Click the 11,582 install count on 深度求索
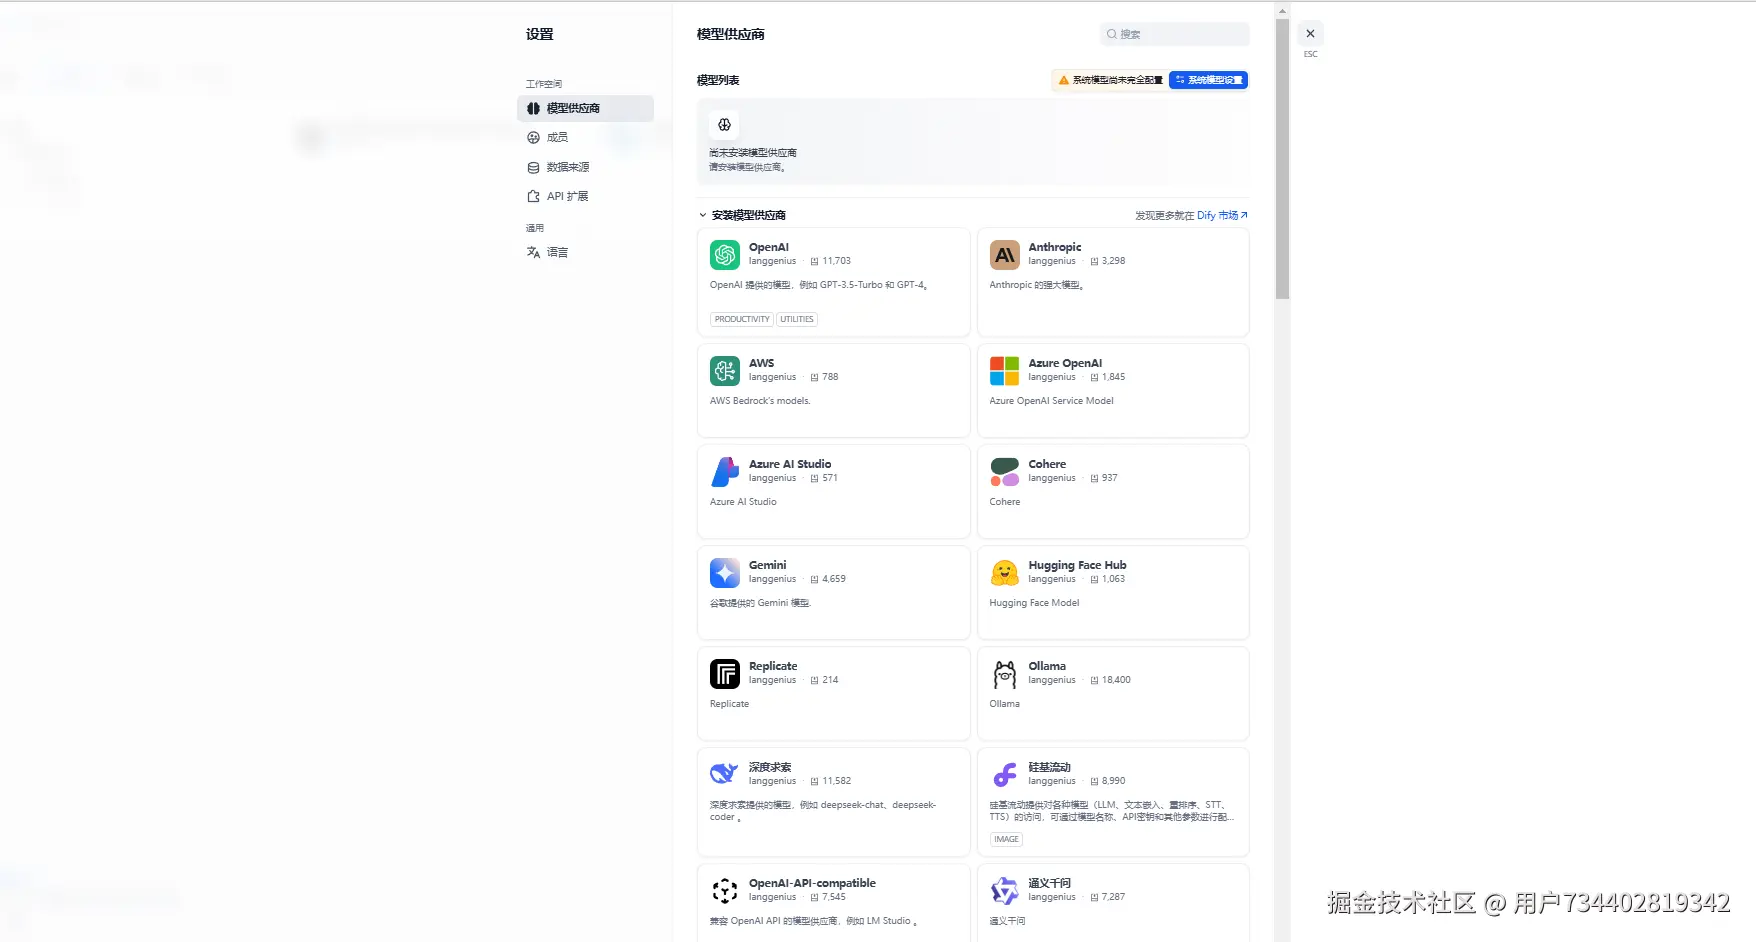The height and width of the screenshot is (942, 1756). pos(837,782)
